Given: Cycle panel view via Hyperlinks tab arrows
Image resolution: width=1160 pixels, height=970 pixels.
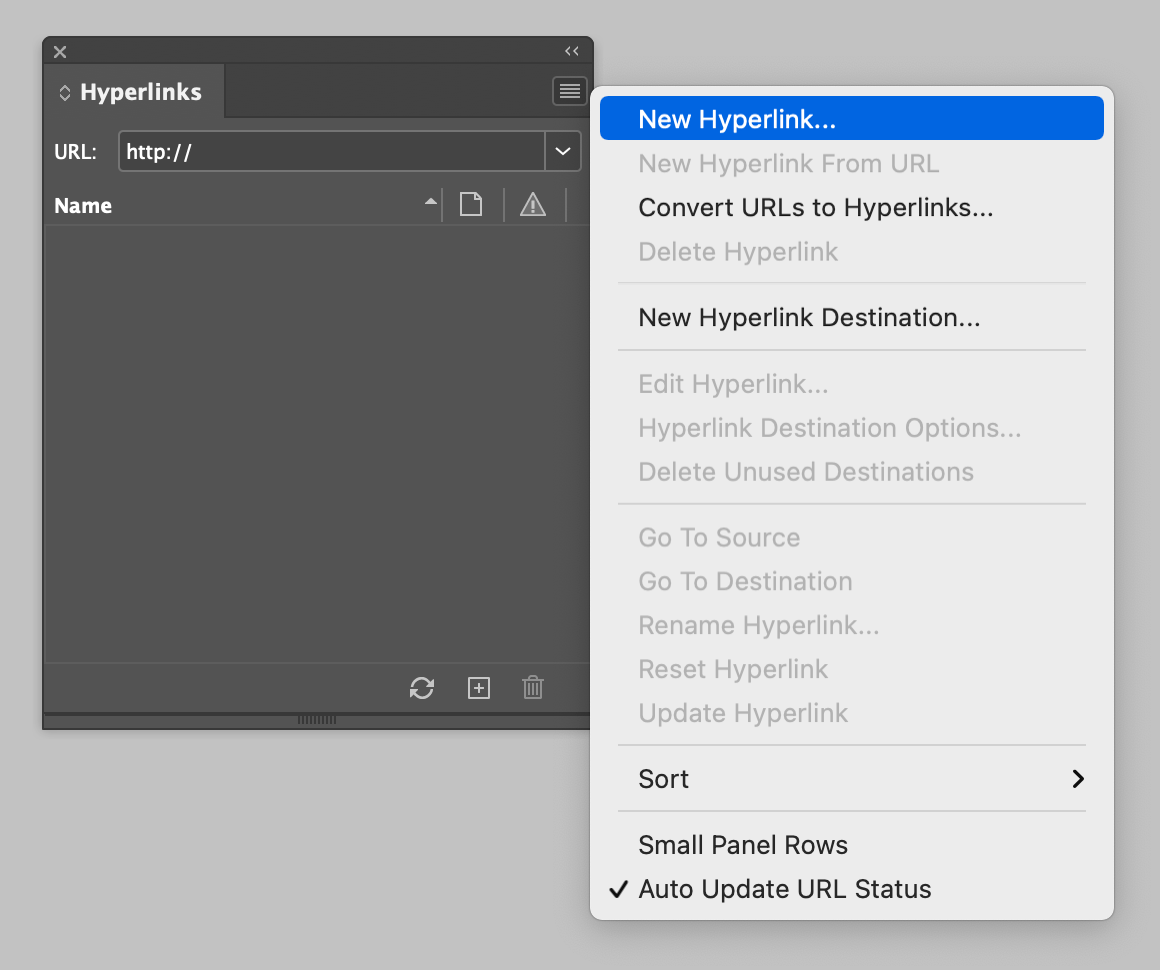Looking at the screenshot, I should tap(64, 92).
